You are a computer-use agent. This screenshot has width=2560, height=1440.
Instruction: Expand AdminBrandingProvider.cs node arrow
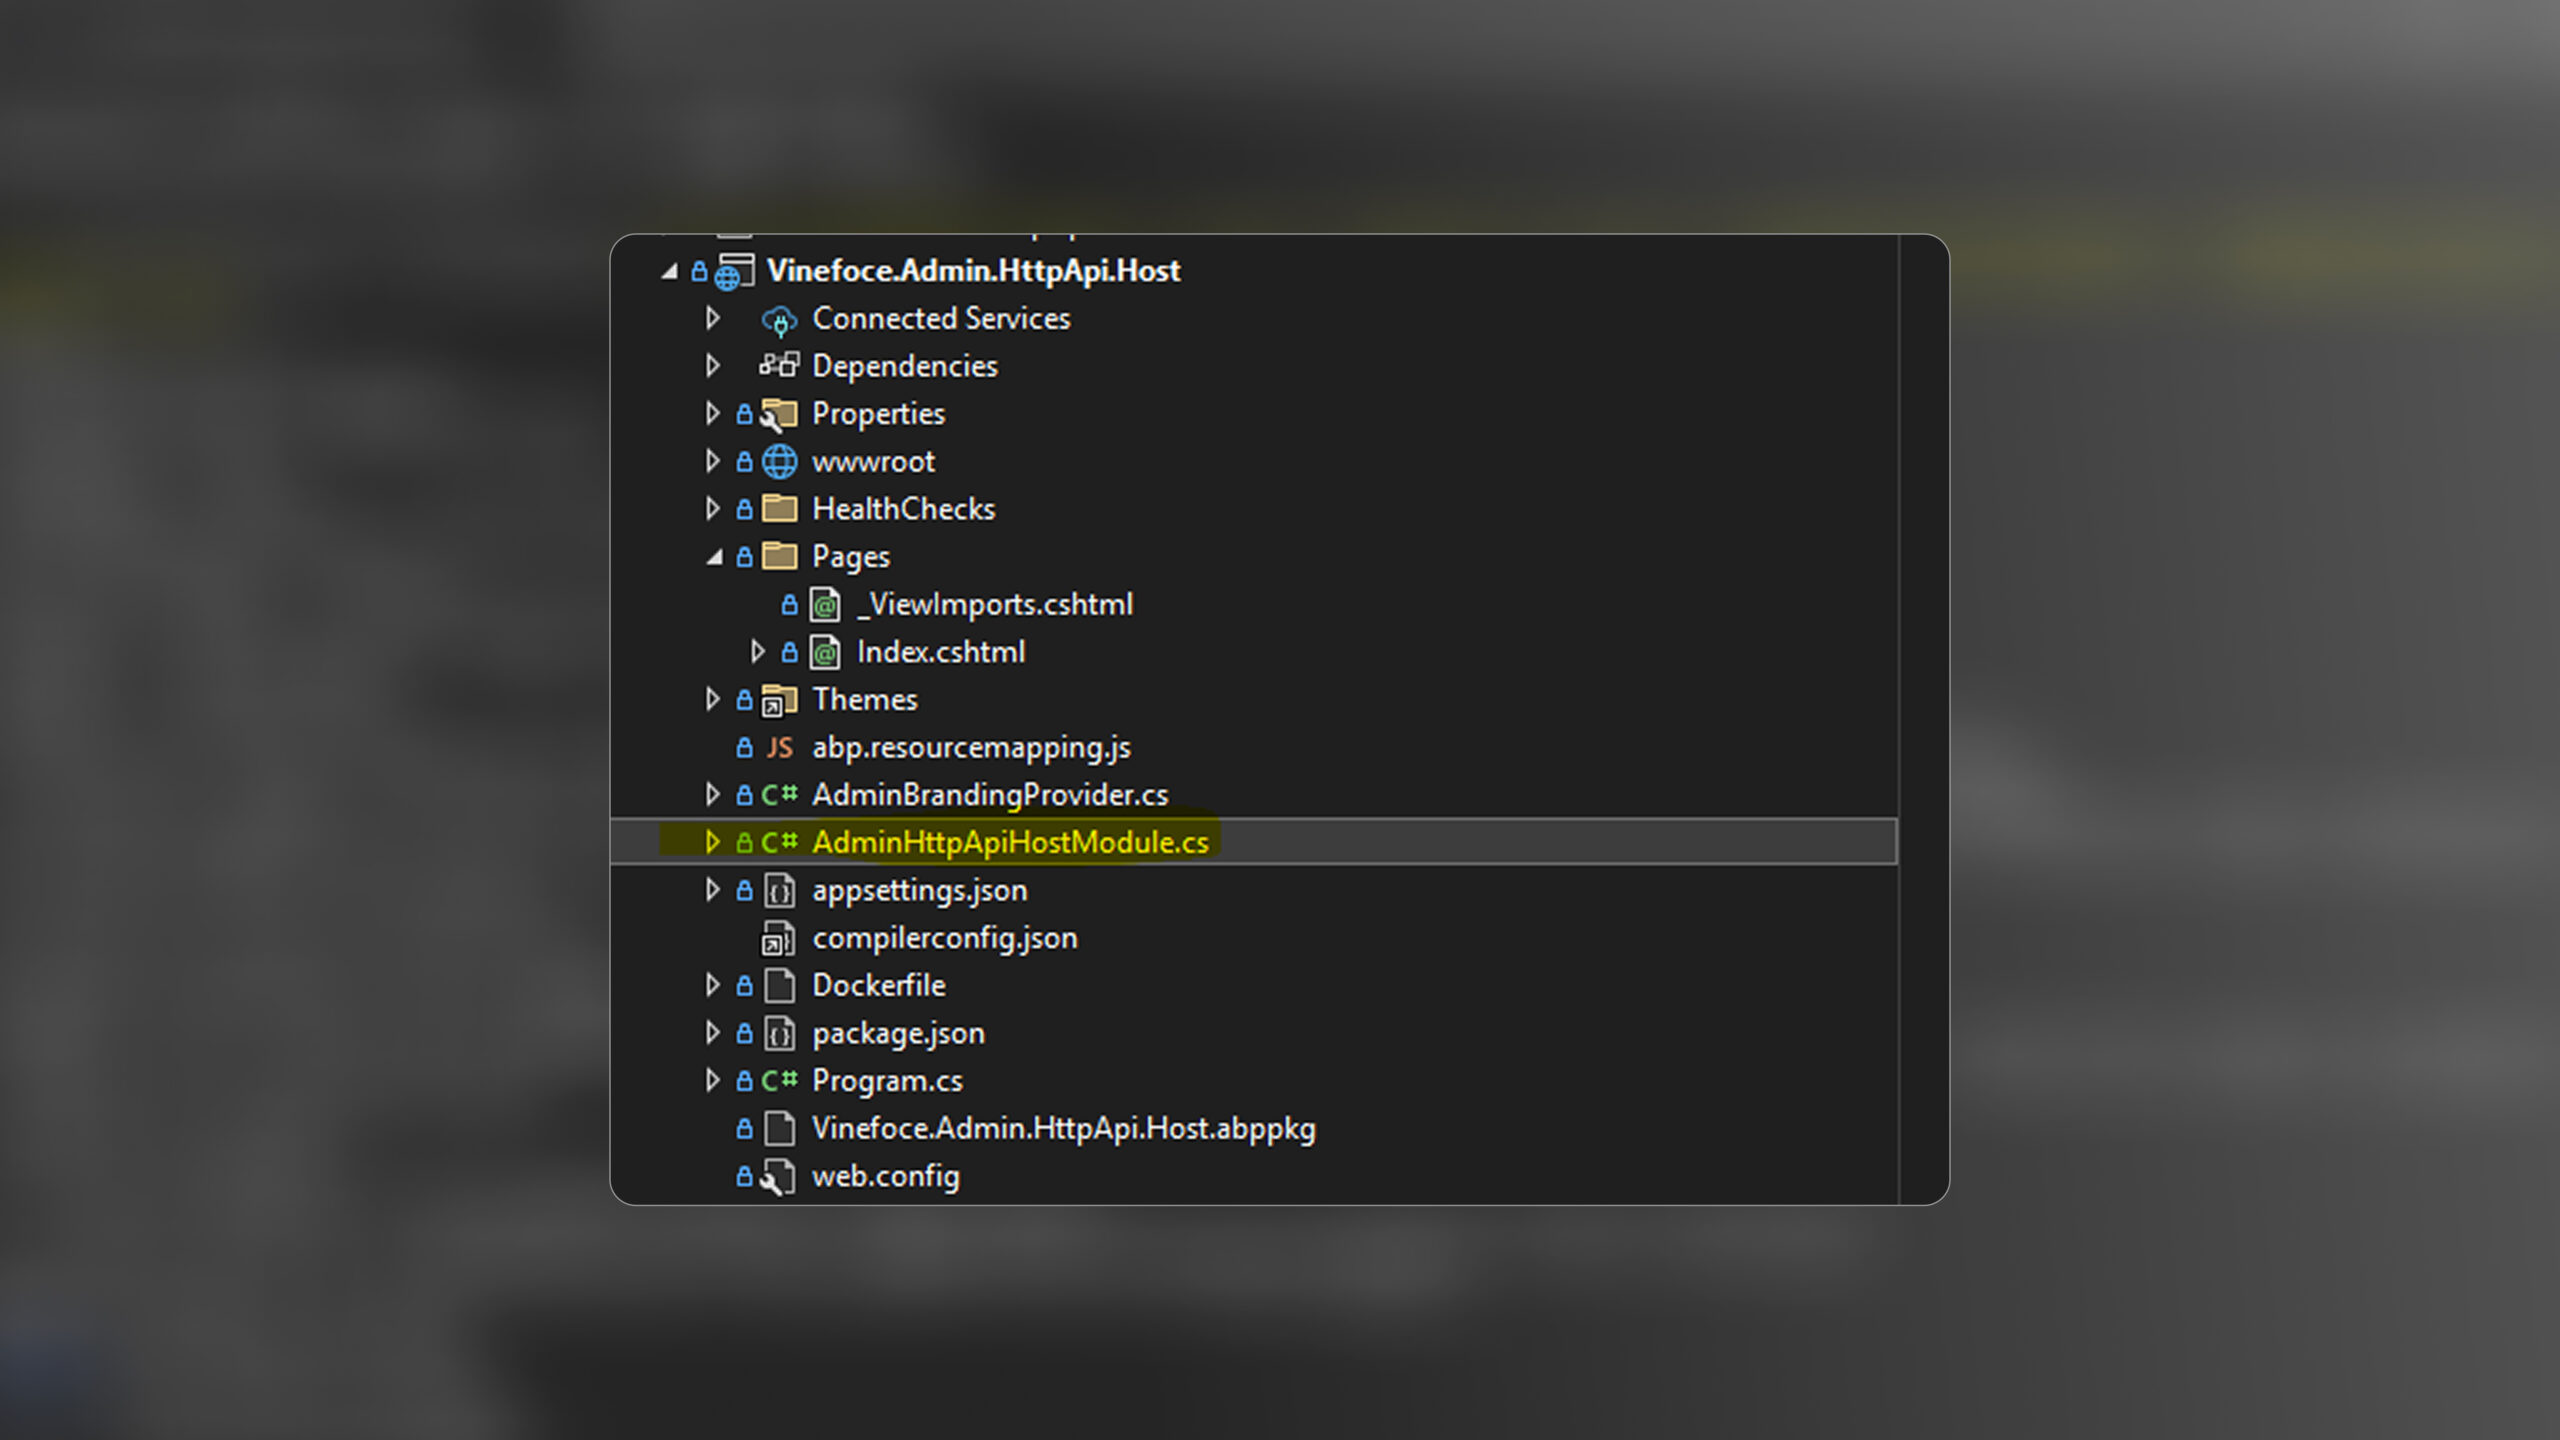tap(713, 795)
